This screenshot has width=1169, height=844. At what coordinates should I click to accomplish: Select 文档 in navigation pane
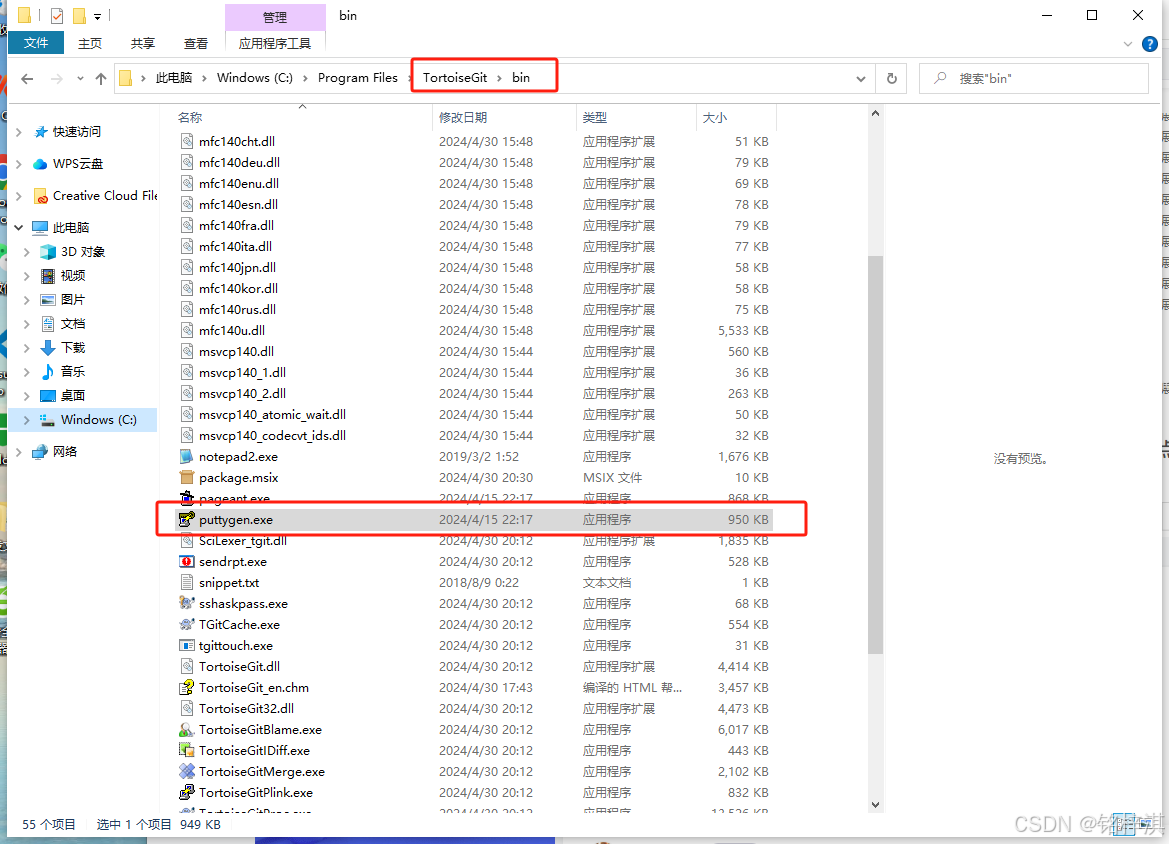(73, 324)
